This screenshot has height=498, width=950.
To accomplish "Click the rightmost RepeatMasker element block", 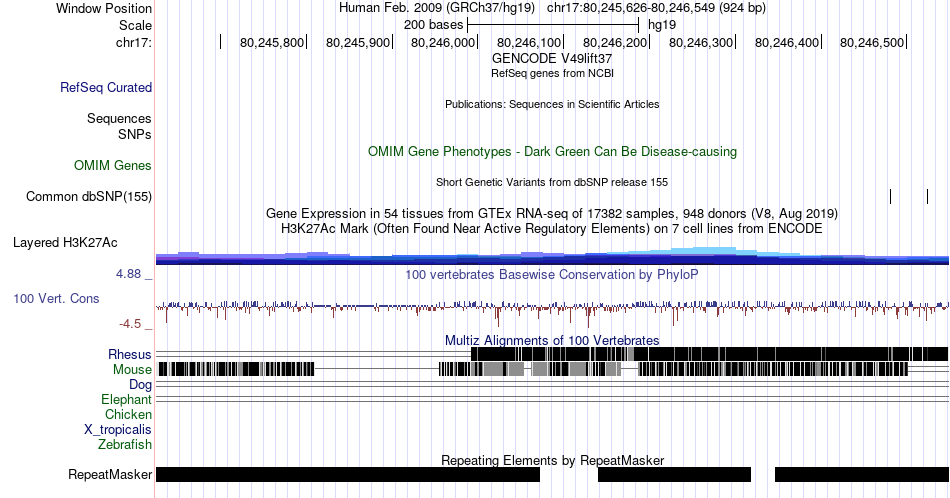I will 862,474.
